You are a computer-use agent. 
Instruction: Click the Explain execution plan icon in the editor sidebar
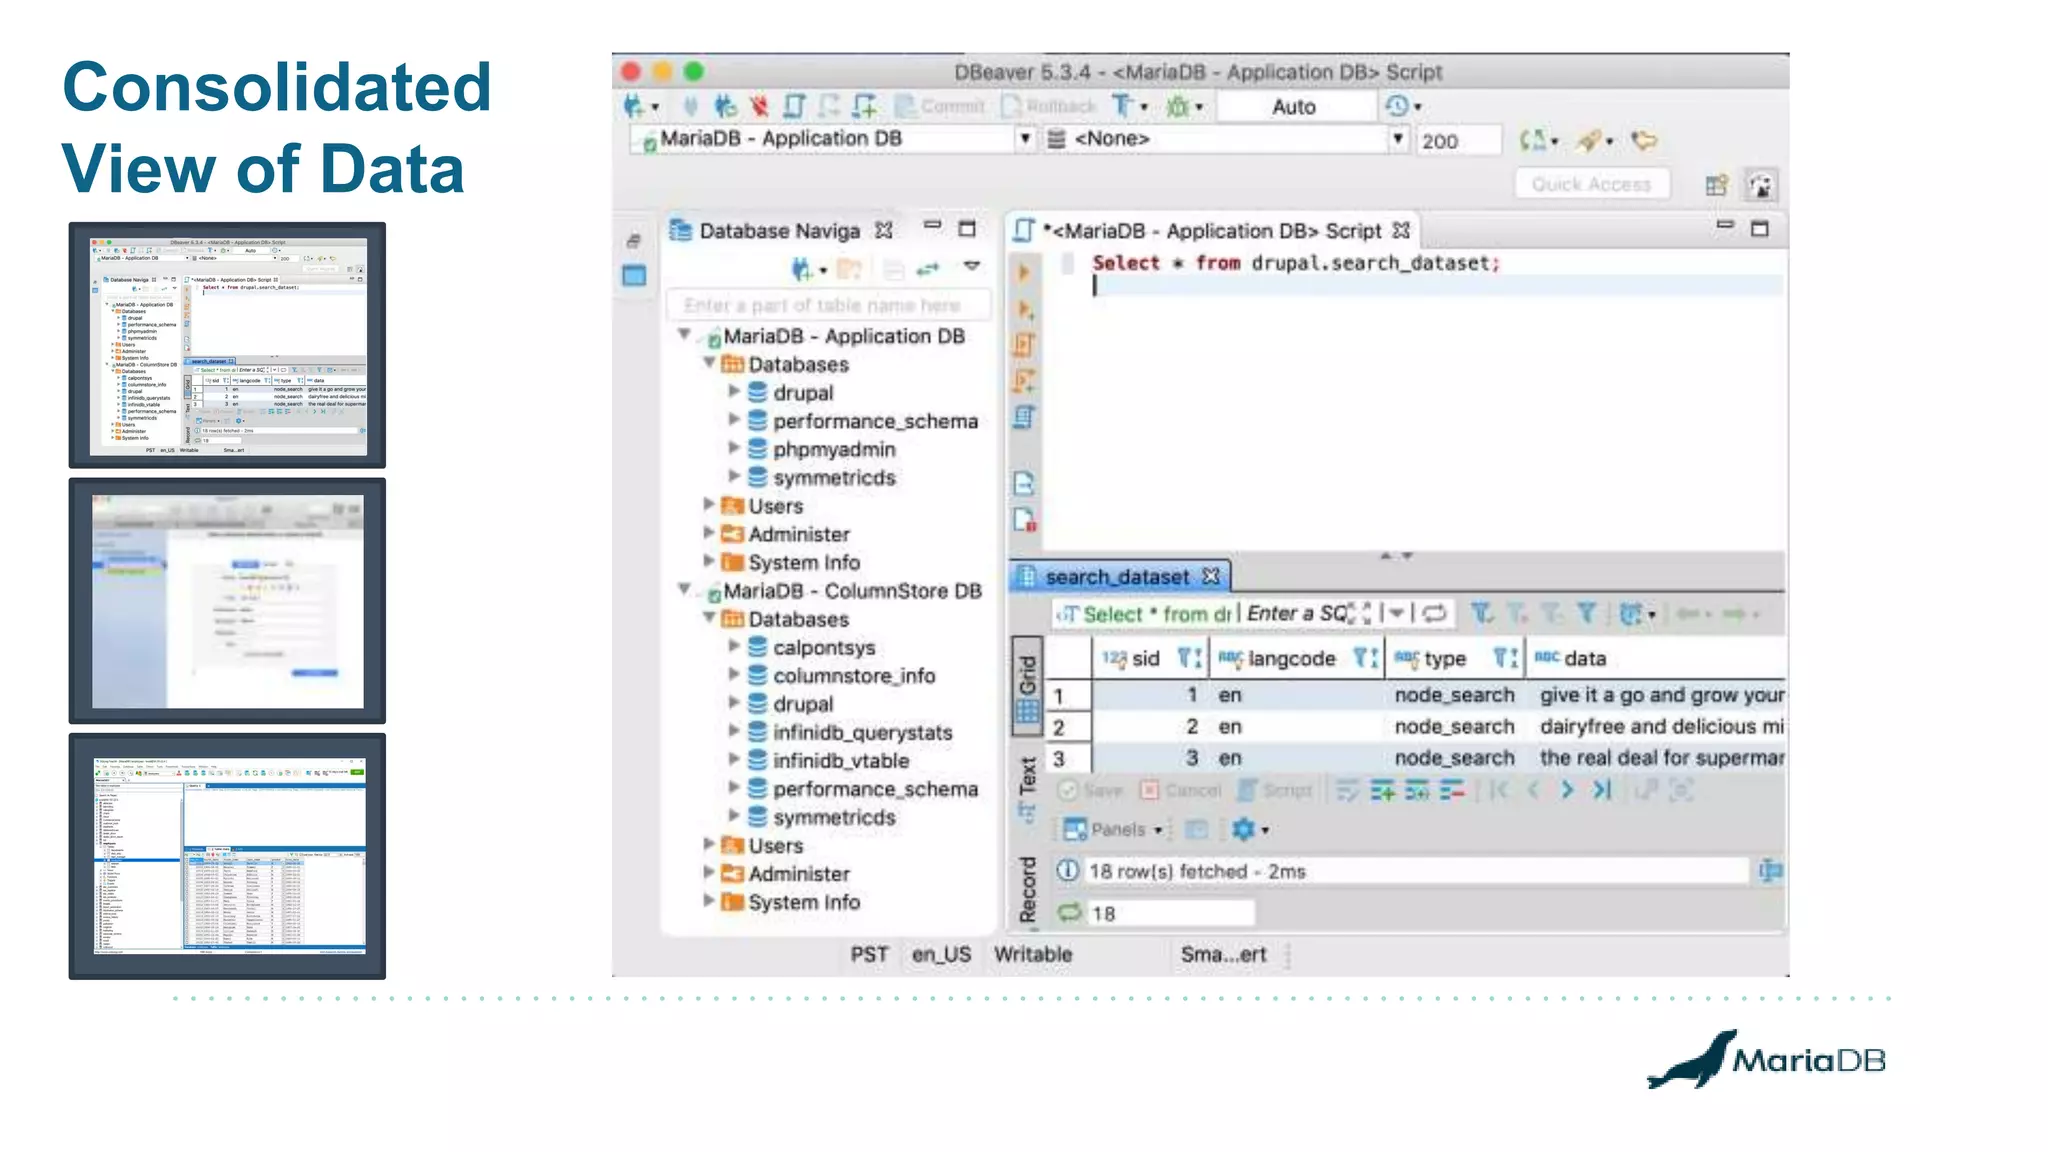click(x=1024, y=417)
